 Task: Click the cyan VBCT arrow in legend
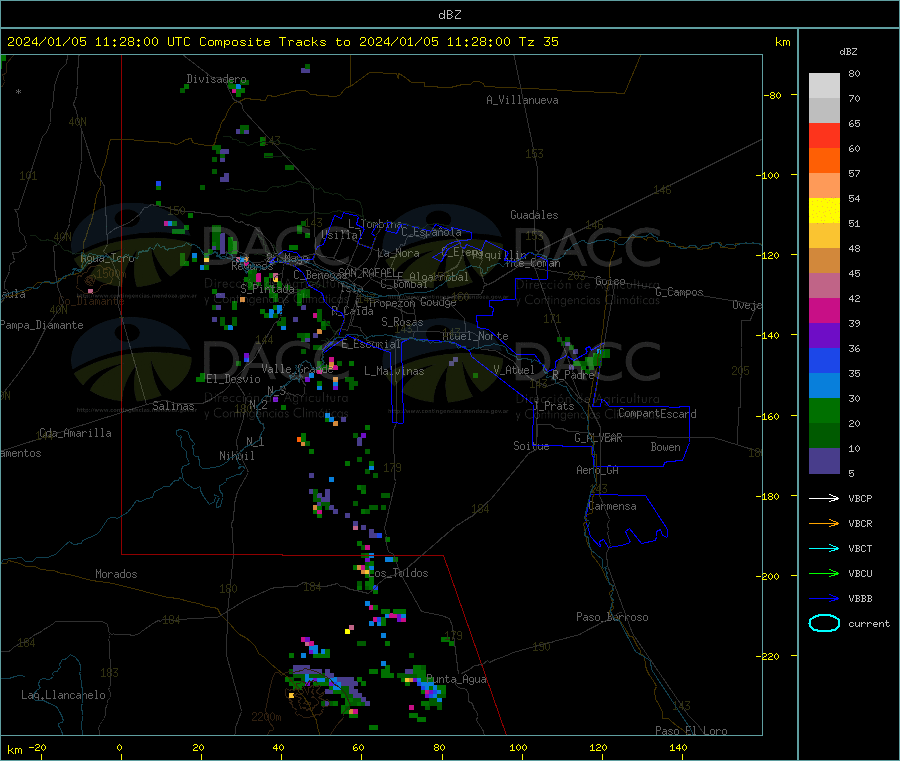click(x=824, y=548)
